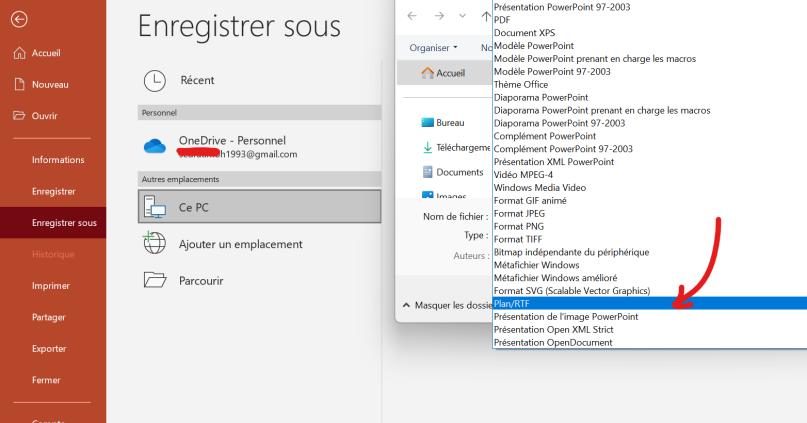Choose Métafichier Windows format
This screenshot has width=807, height=423.
pos(536,265)
